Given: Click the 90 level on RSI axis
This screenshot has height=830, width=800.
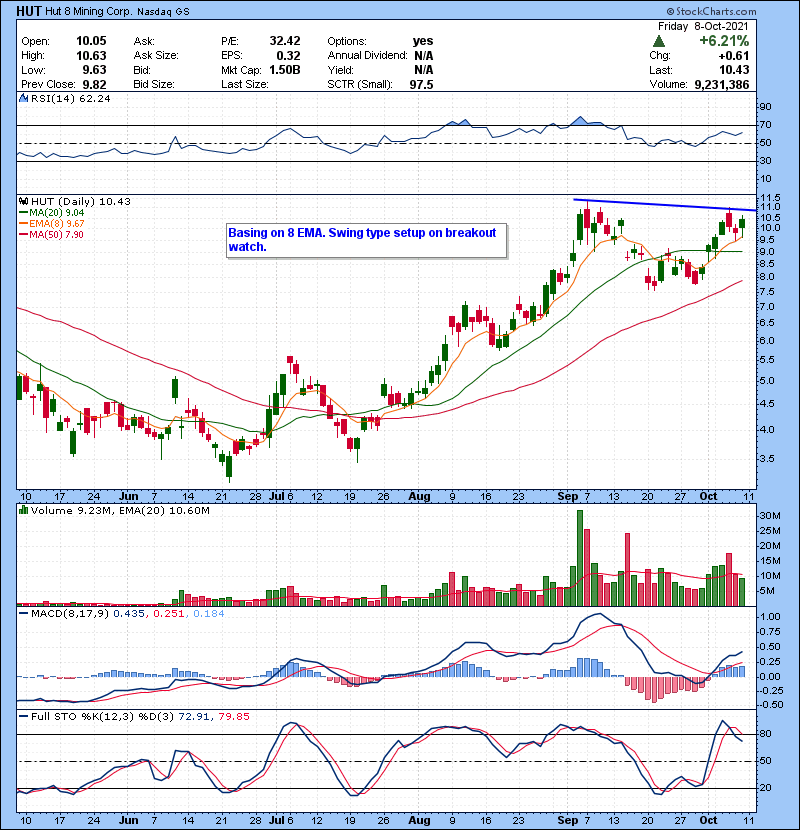Looking at the screenshot, I should click(766, 107).
